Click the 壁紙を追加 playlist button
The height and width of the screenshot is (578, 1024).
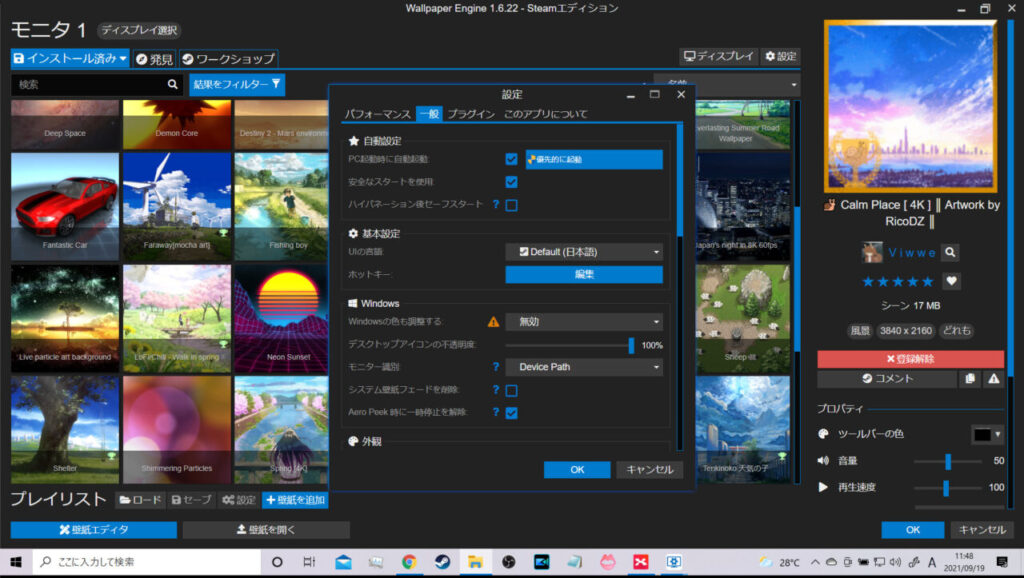pos(295,500)
